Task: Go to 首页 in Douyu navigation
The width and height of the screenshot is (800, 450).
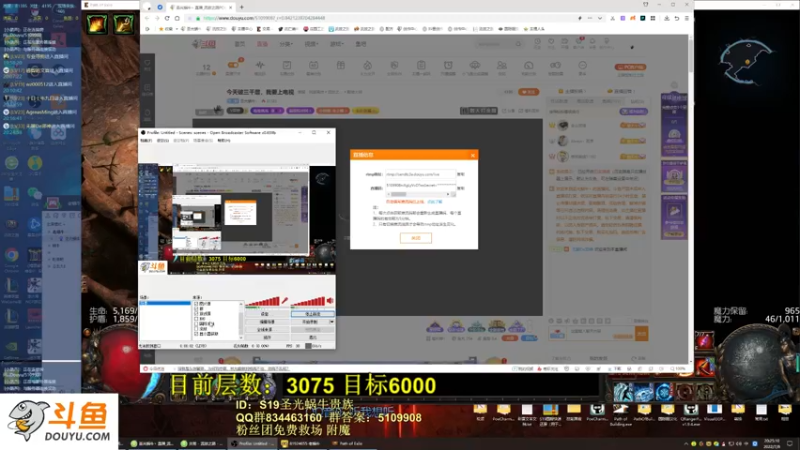Action: point(240,44)
